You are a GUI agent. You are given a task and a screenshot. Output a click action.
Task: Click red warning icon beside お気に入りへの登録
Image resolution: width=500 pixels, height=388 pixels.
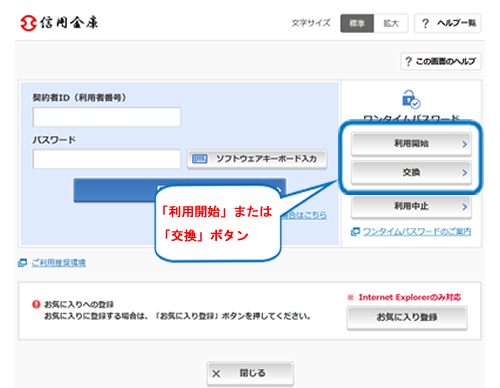pos(36,304)
